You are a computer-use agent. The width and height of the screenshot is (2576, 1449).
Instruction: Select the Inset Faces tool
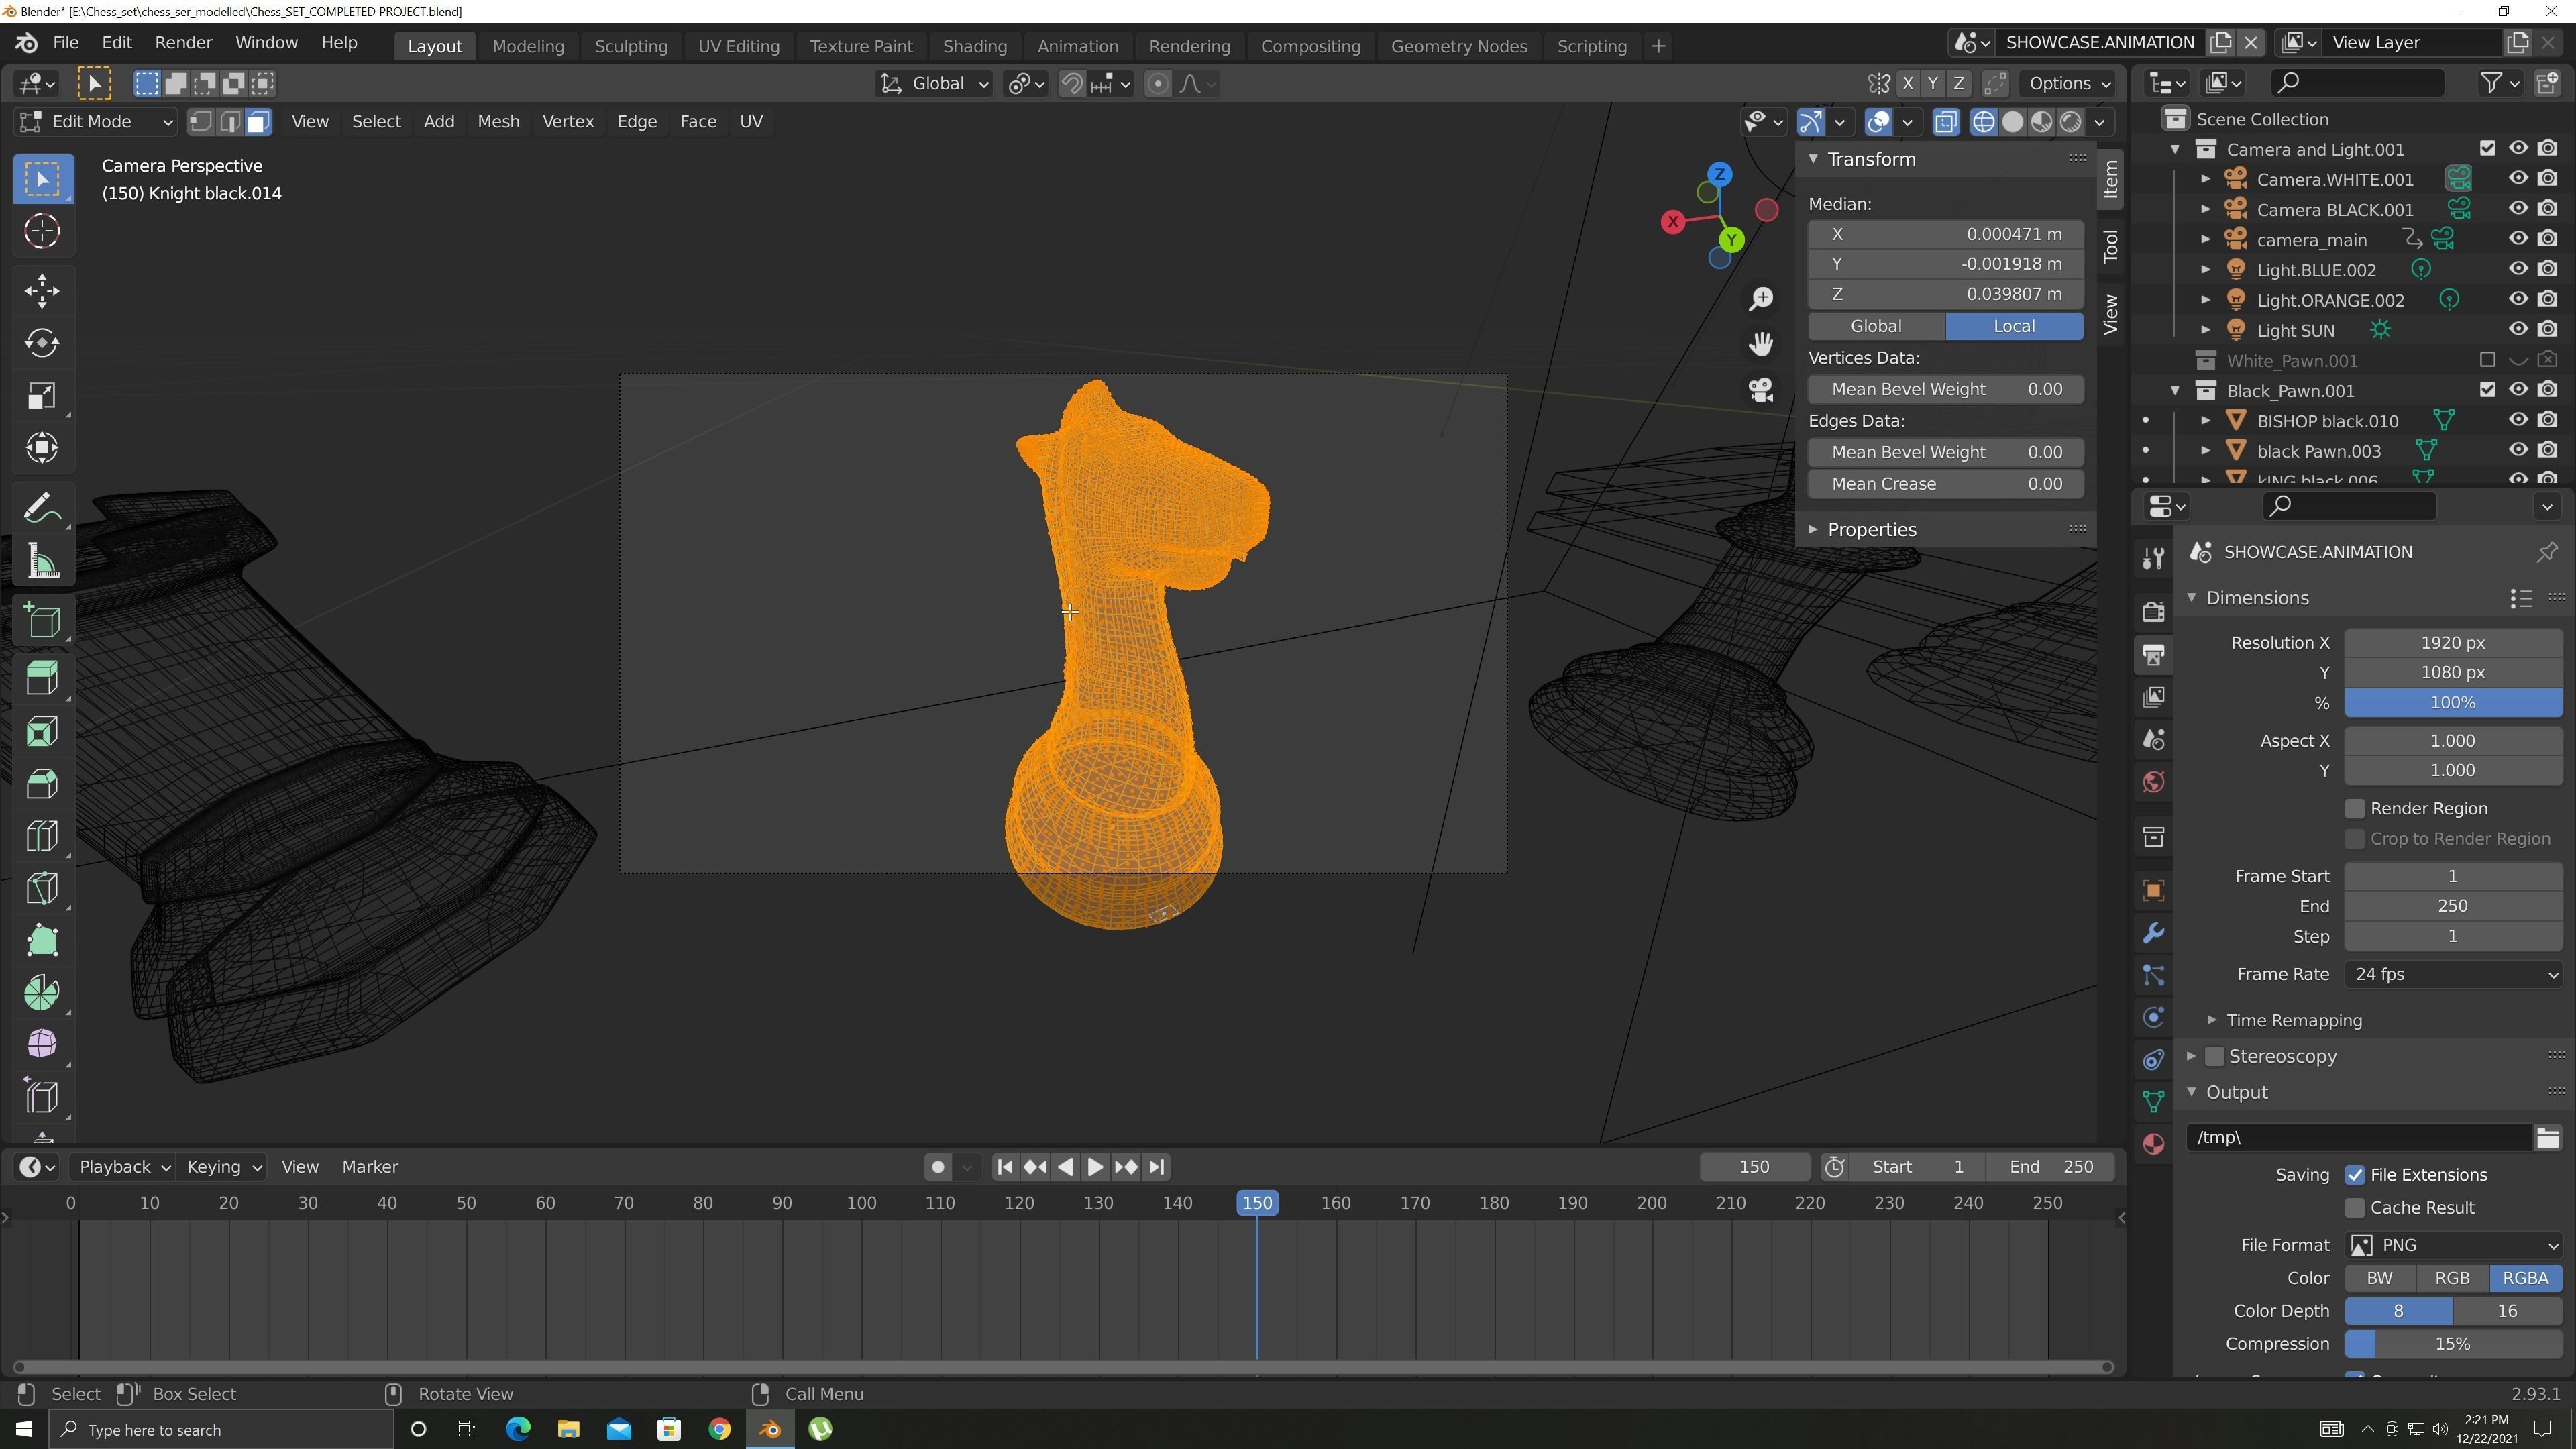pos(42,731)
